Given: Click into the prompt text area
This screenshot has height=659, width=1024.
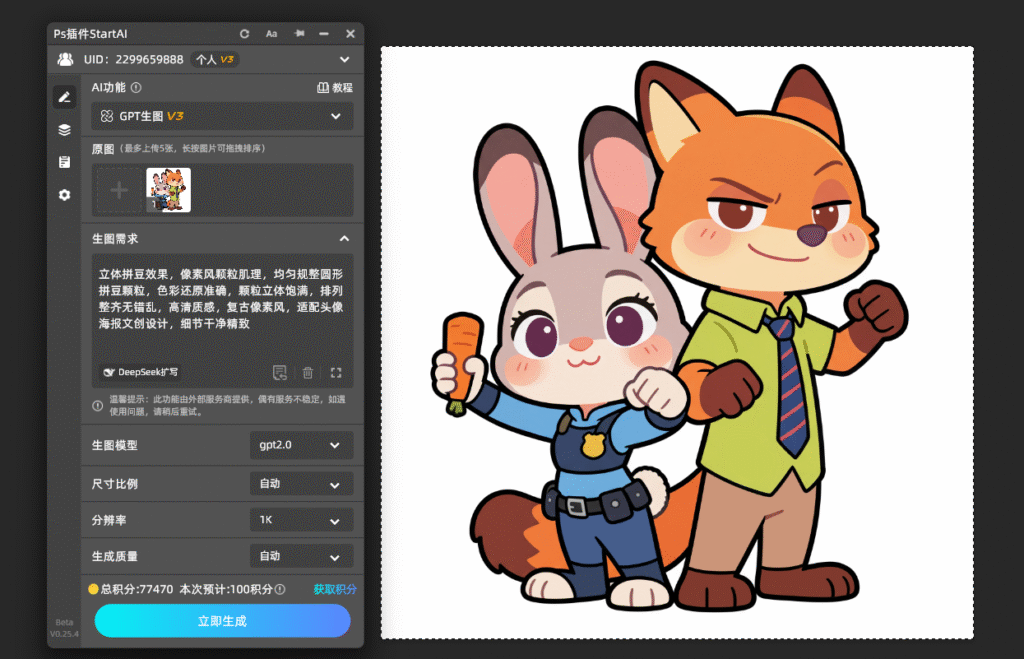Looking at the screenshot, I should [x=222, y=307].
